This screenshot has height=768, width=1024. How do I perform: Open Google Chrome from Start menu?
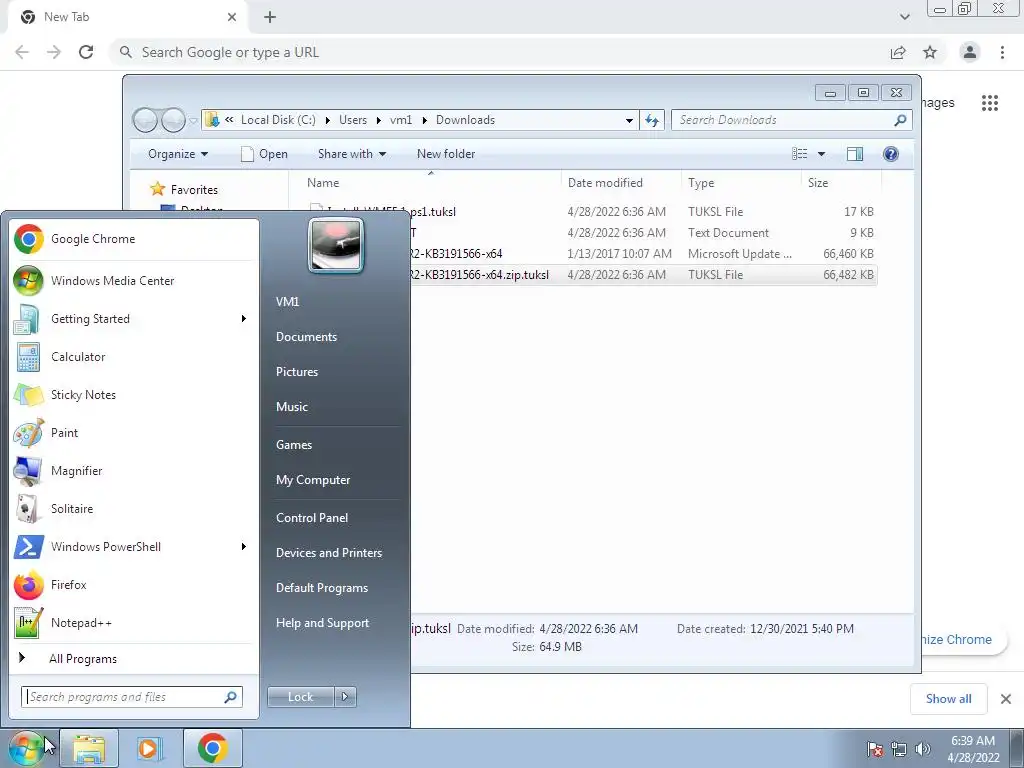[134, 239]
